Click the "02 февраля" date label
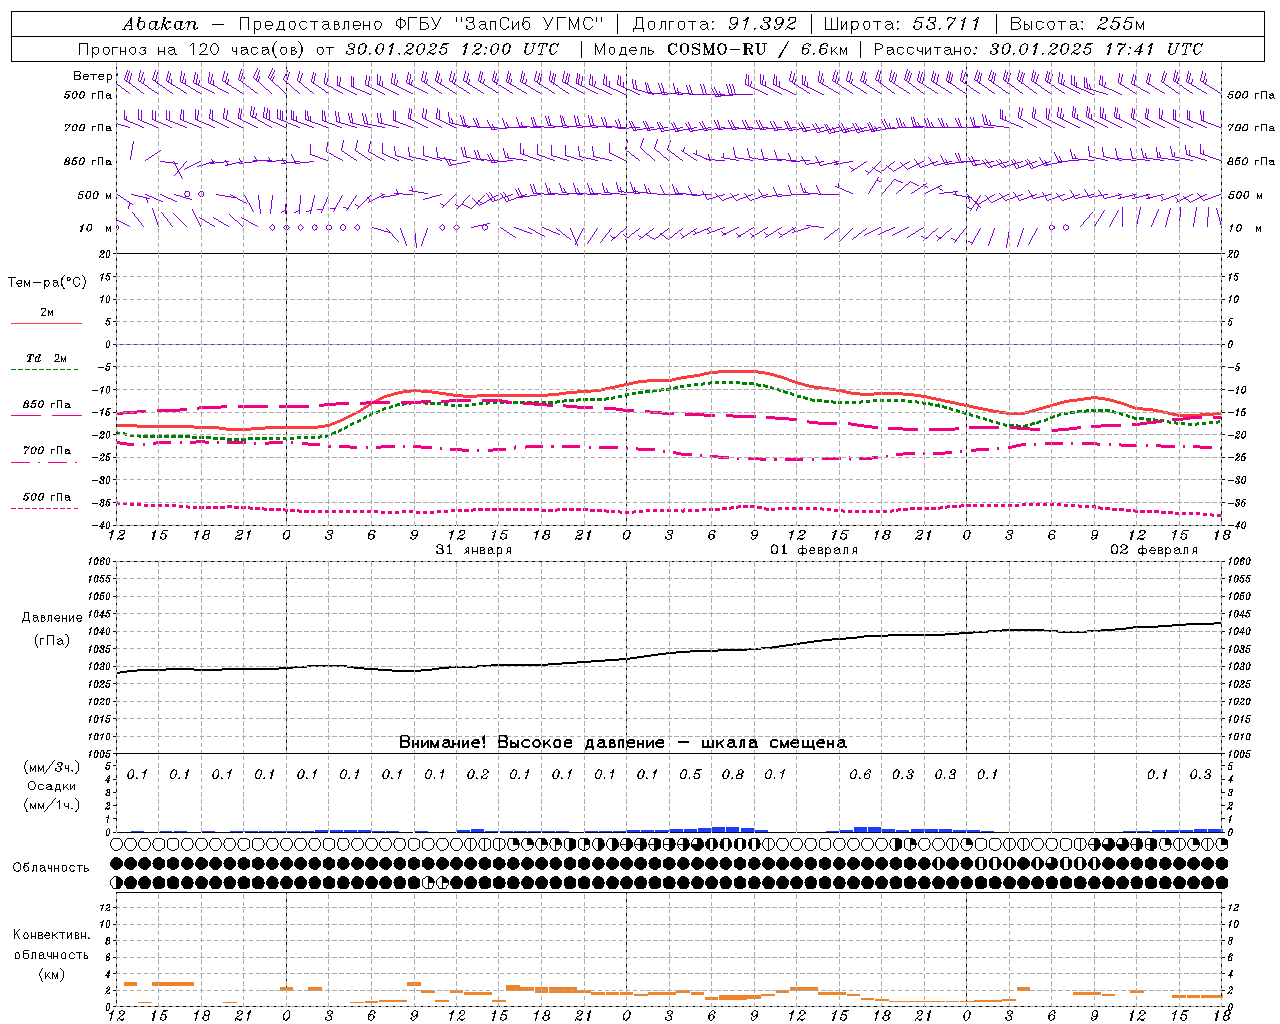The width and height of the screenshot is (1280, 1024). click(x=1154, y=550)
